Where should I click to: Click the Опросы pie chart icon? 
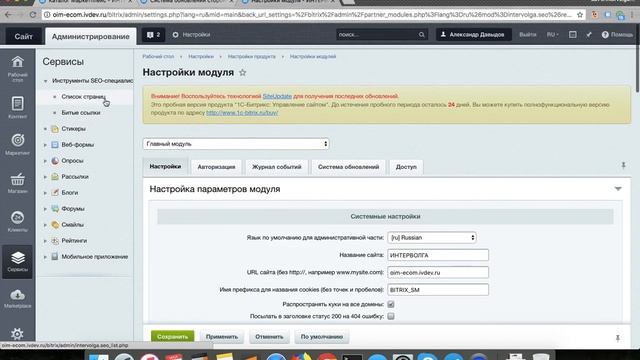point(55,161)
